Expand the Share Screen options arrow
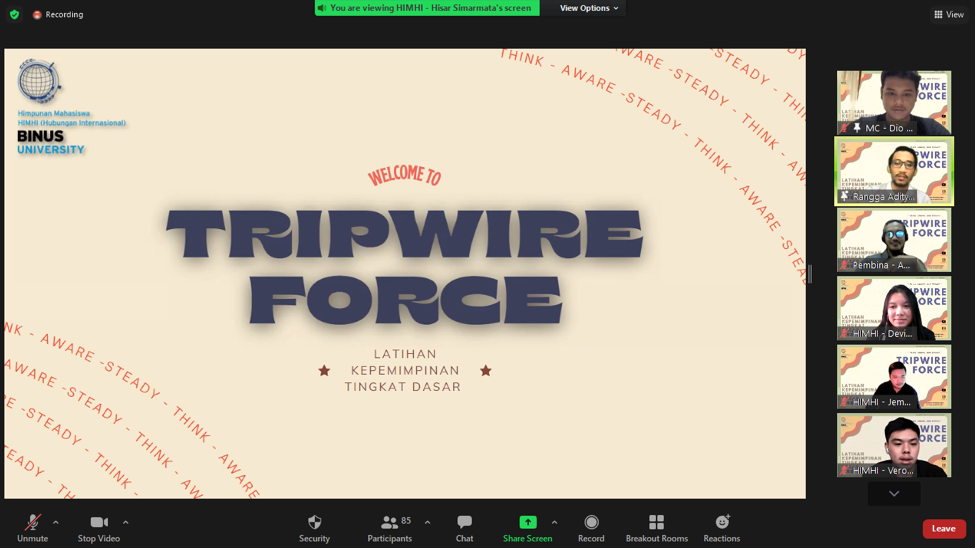The image size is (977, 550). (555, 522)
